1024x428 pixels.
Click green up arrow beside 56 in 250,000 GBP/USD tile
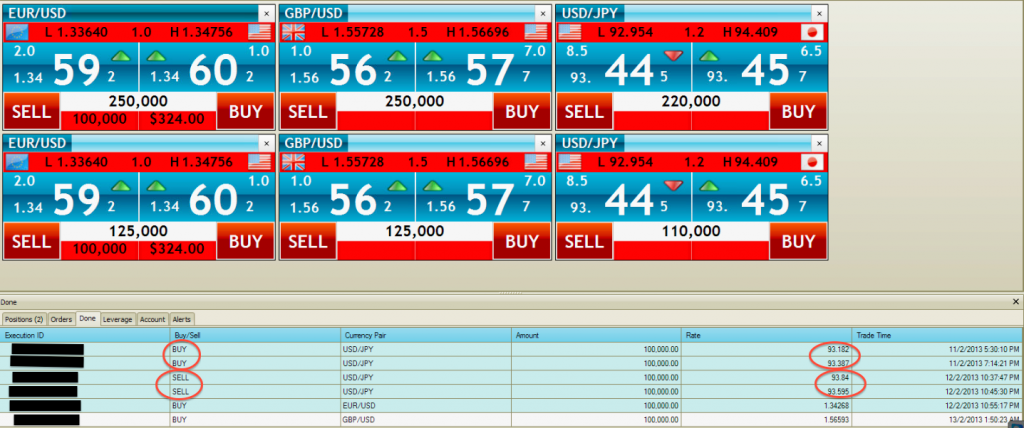tap(397, 55)
